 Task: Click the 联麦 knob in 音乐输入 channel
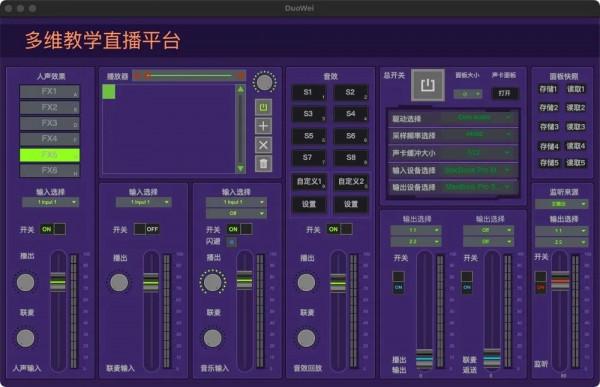[213, 338]
